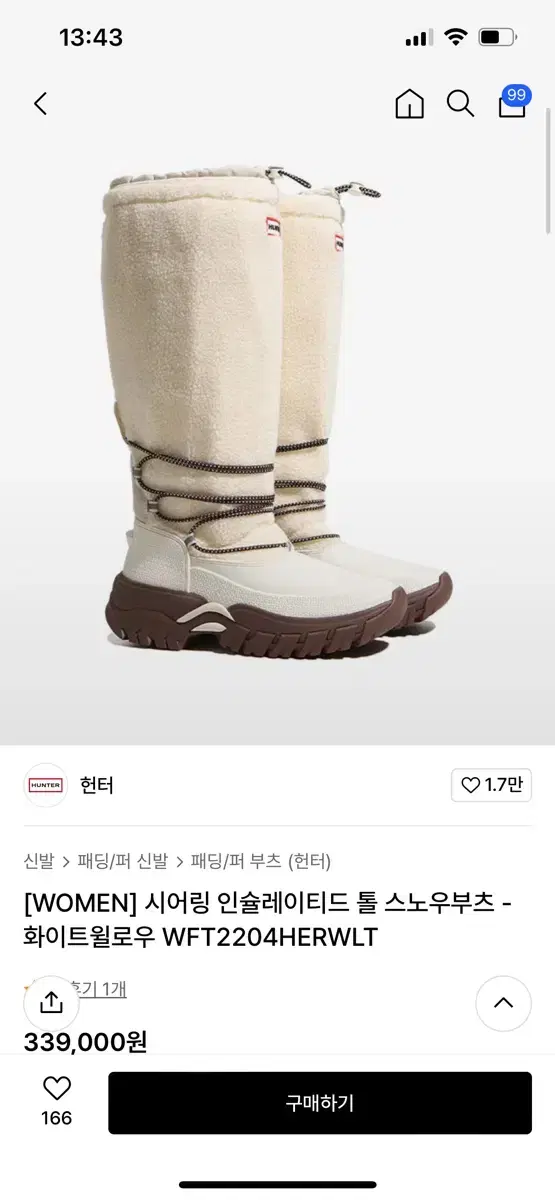Go to the 신발 breadcrumb category
The image size is (555, 1200).
pyautogui.click(x=38, y=860)
